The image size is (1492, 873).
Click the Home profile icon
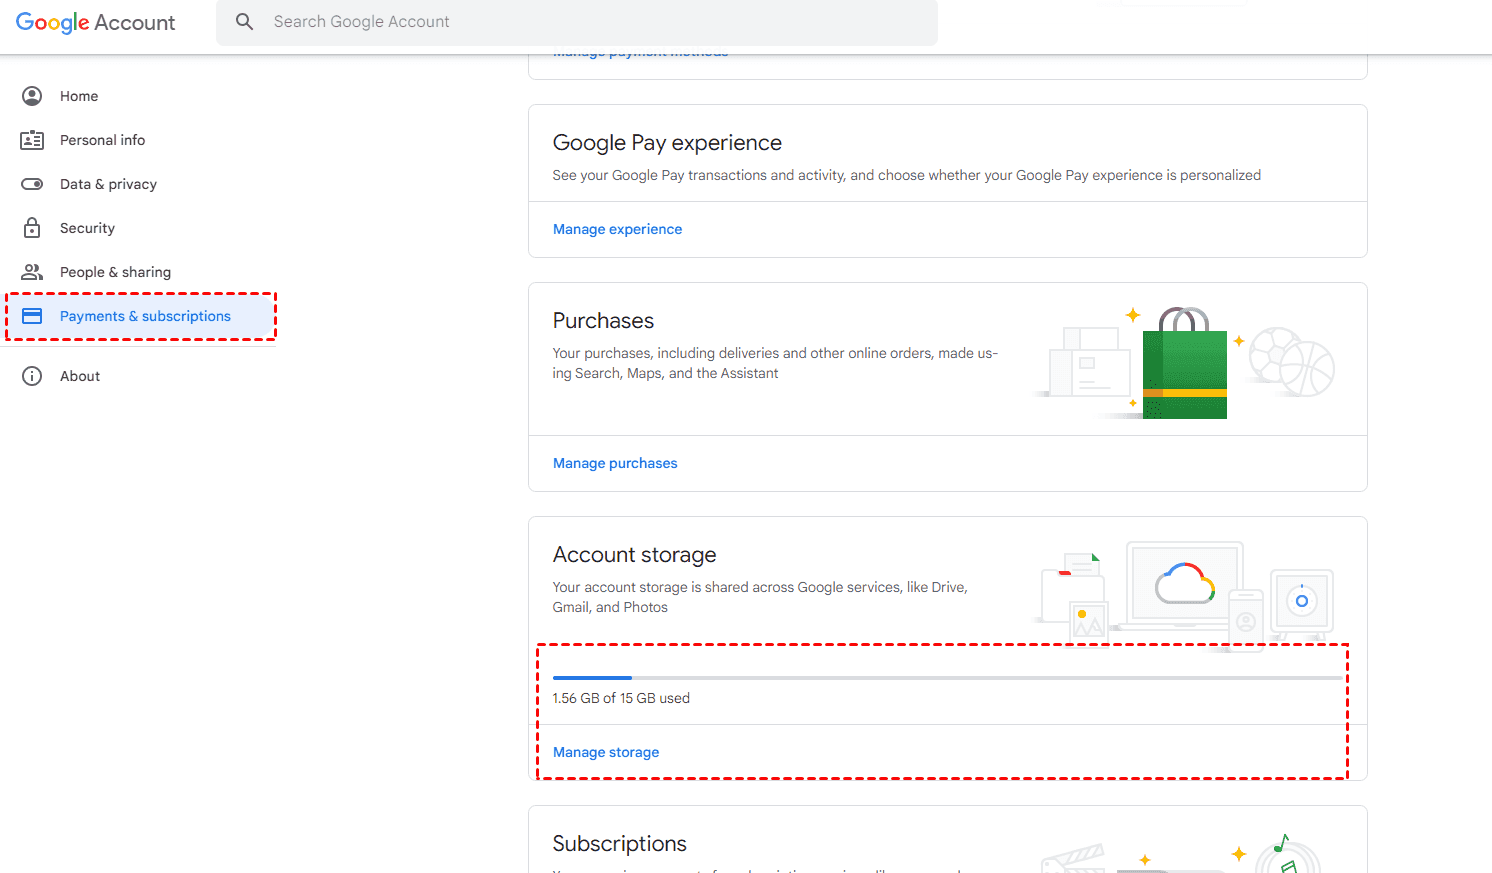point(32,96)
